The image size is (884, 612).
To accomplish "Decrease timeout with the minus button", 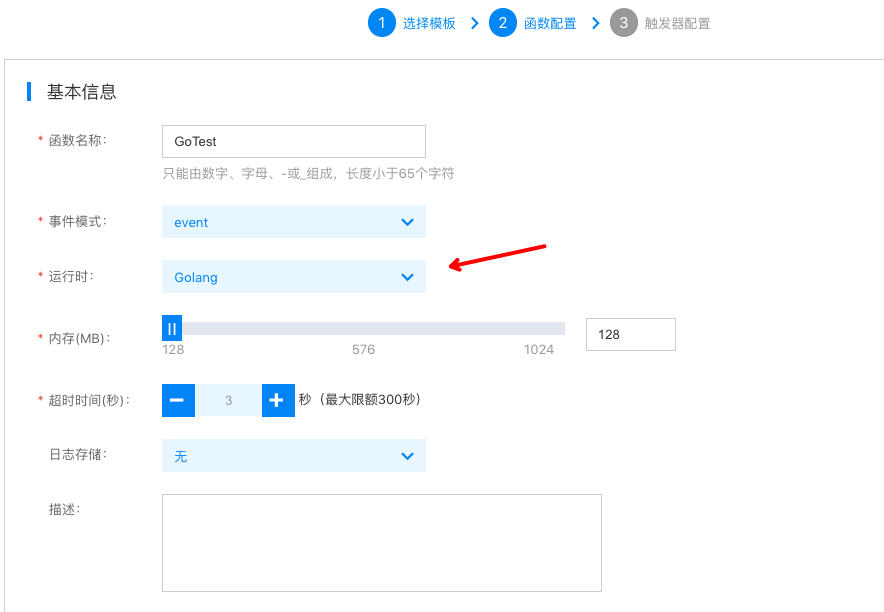I will point(177,400).
